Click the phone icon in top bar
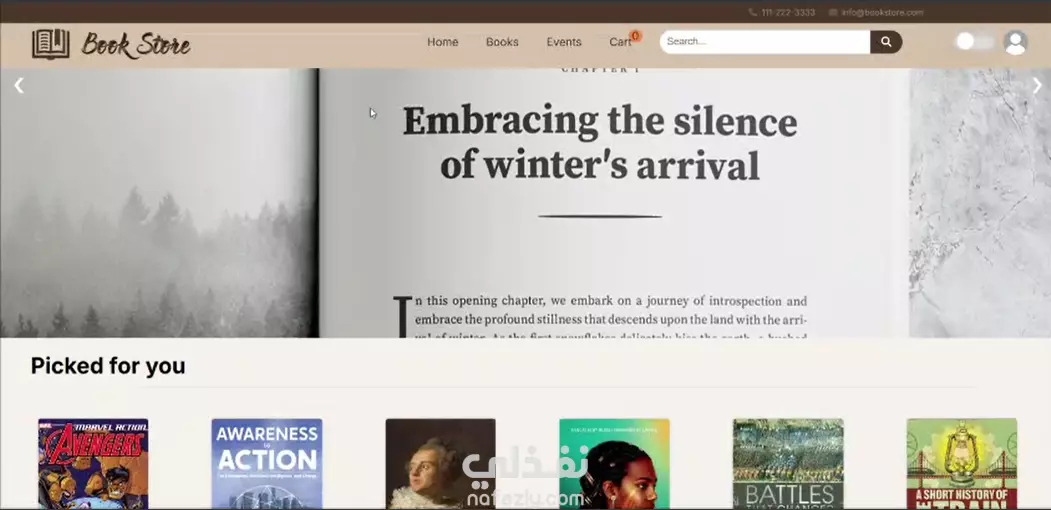Viewport: 1051px width, 510px height. [753, 12]
